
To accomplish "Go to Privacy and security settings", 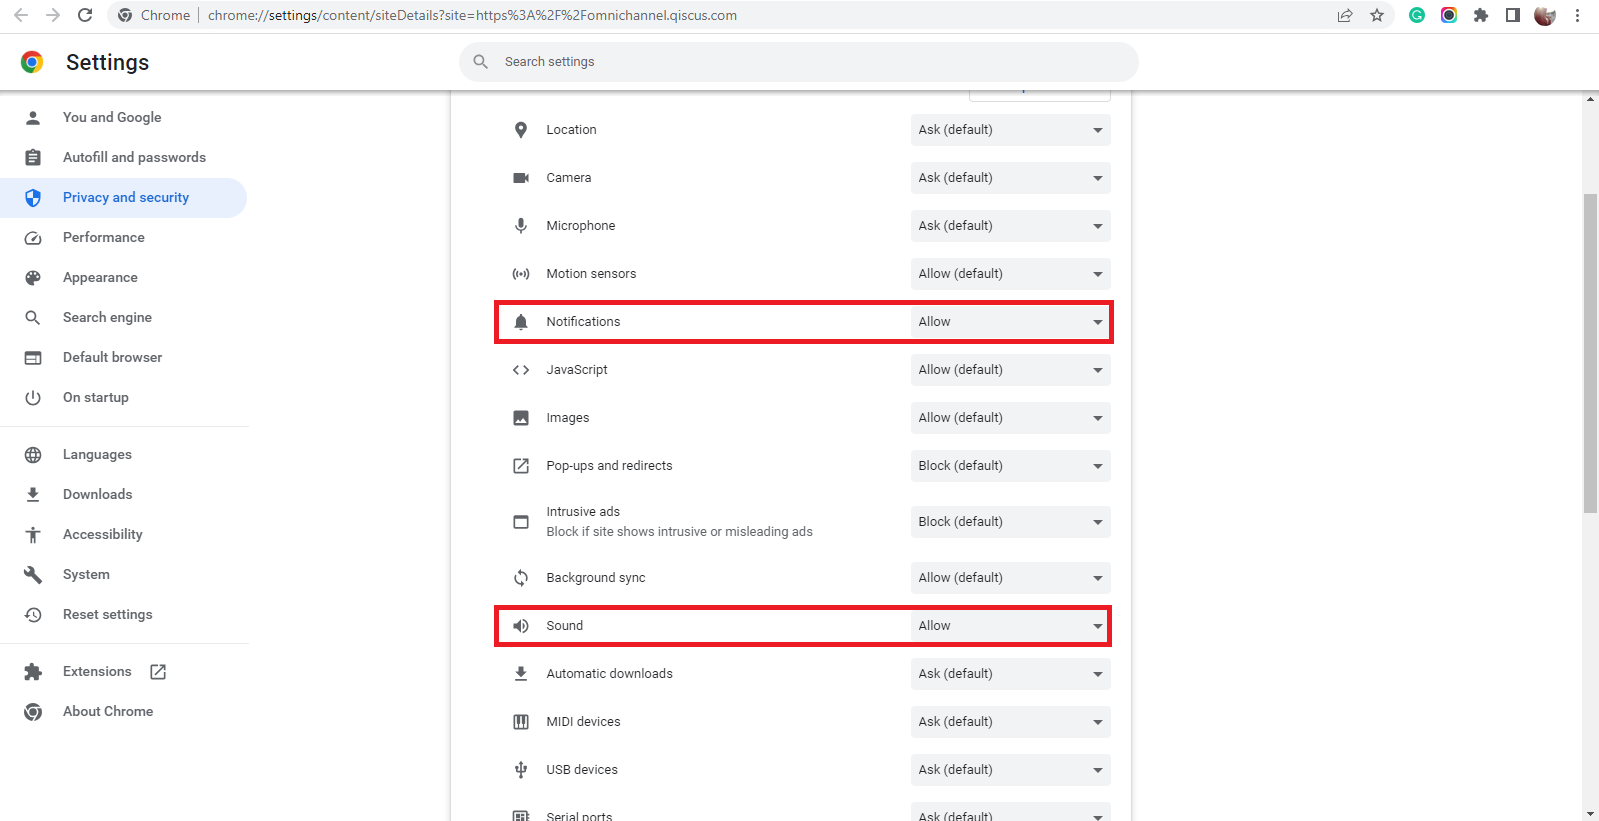I will click(125, 198).
